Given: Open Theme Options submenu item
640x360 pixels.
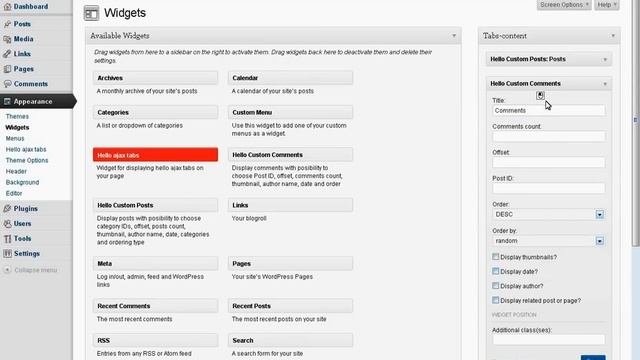Looking at the screenshot, I should coord(27,160).
